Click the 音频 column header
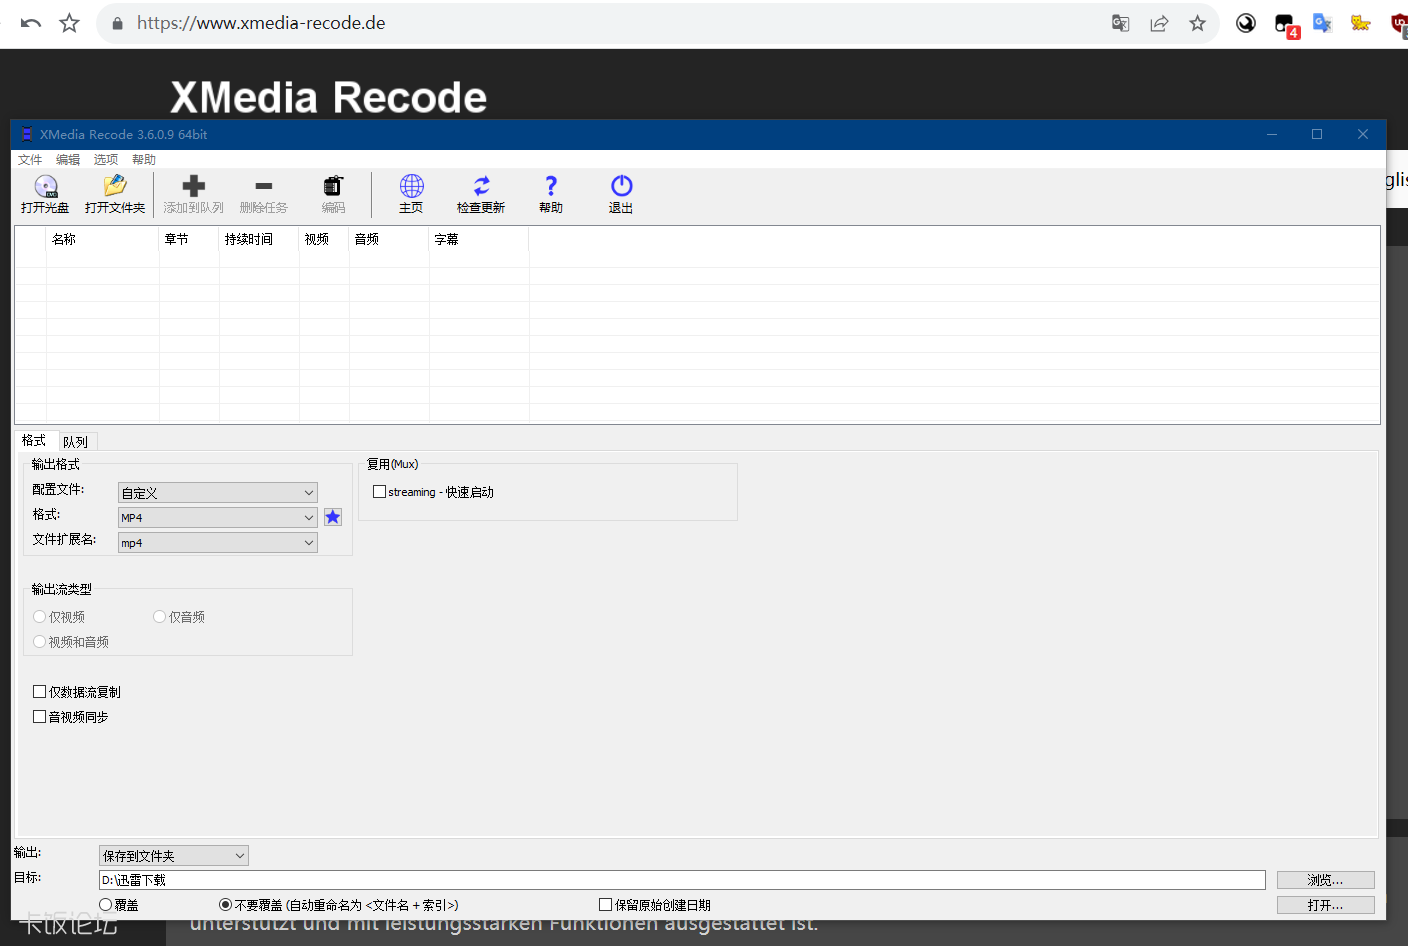 coord(389,240)
